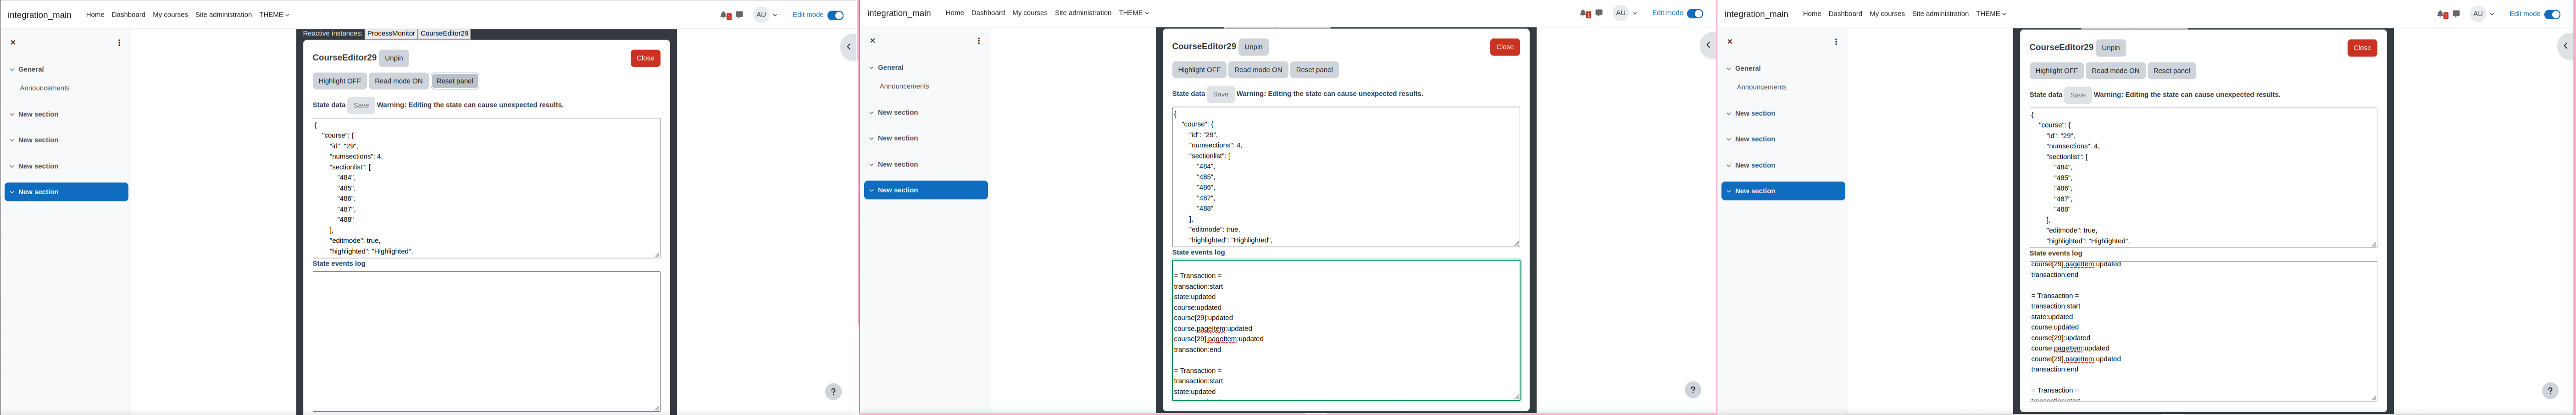Viewport: 2576px width, 415px height.
Task: Toggle Edit mode switch in middle window
Action: pos(1695,14)
